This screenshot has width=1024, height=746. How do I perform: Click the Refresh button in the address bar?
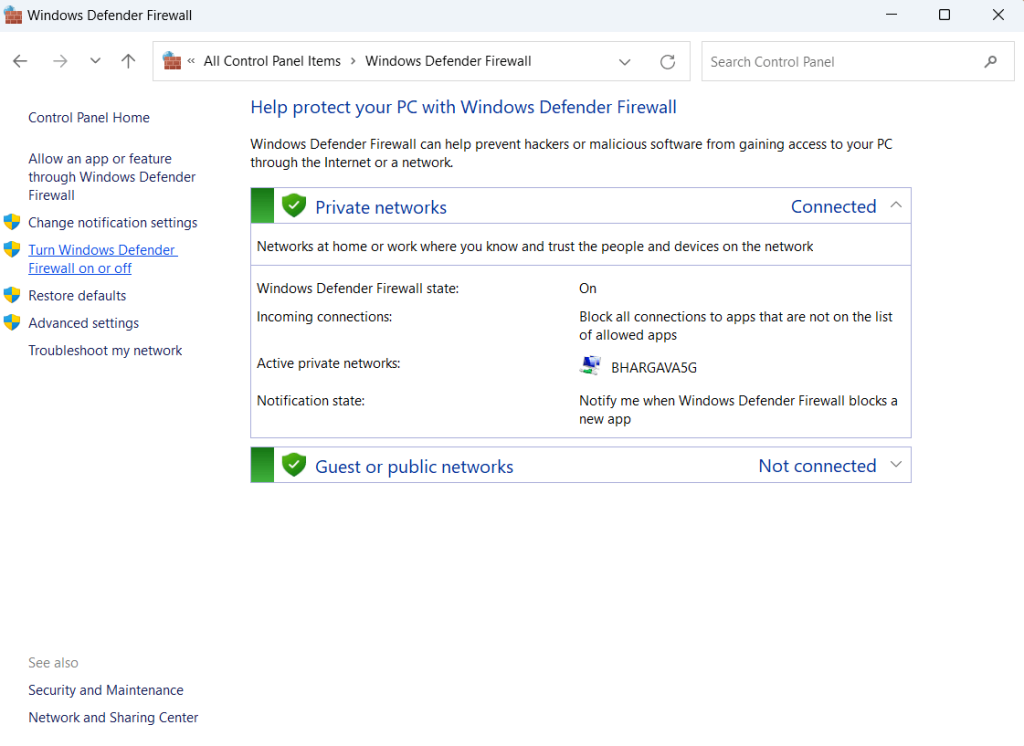(x=667, y=61)
